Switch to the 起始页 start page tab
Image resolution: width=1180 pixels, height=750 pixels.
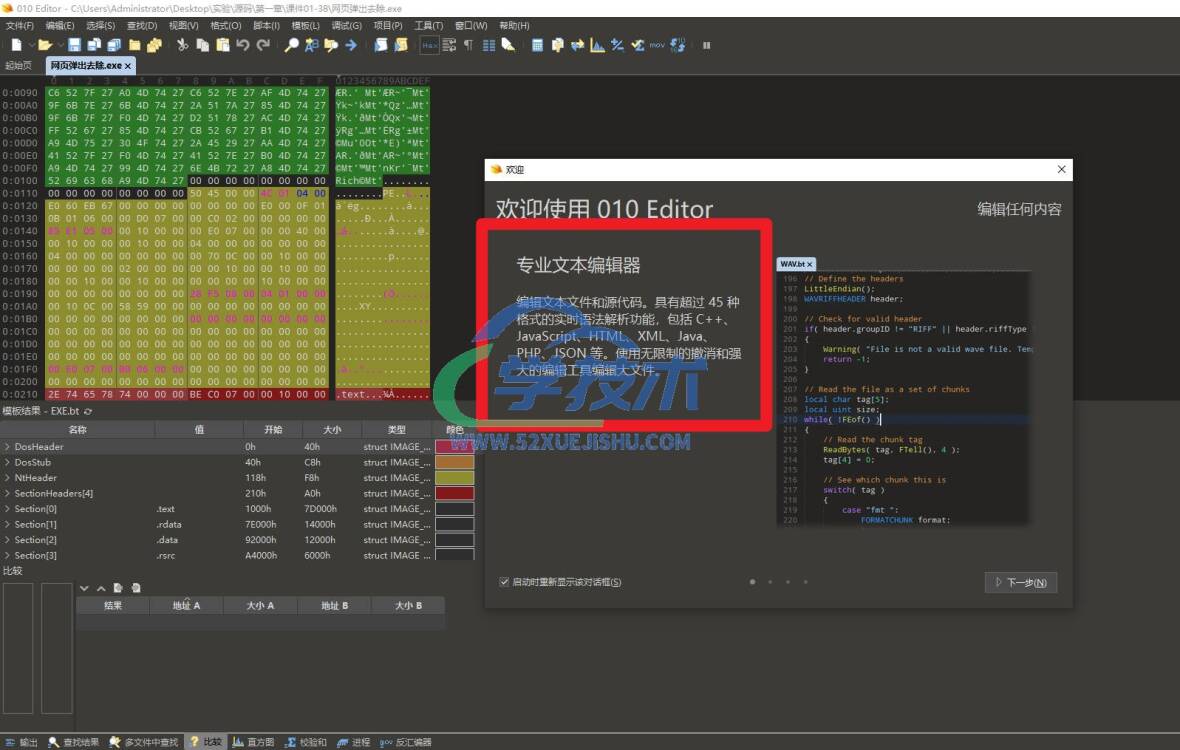[19, 65]
